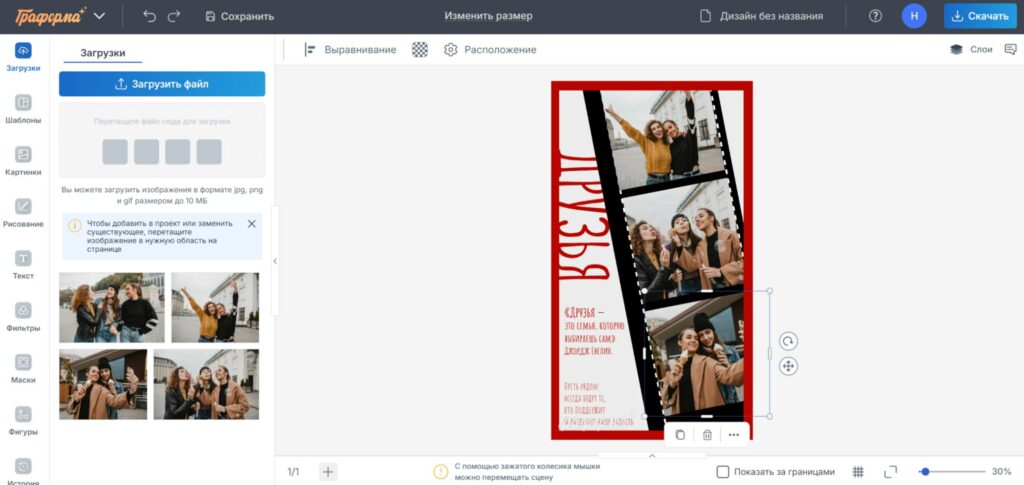Image resolution: width=1024 pixels, height=485 pixels.
Task: Close the drag-image hint notice
Action: 251,224
